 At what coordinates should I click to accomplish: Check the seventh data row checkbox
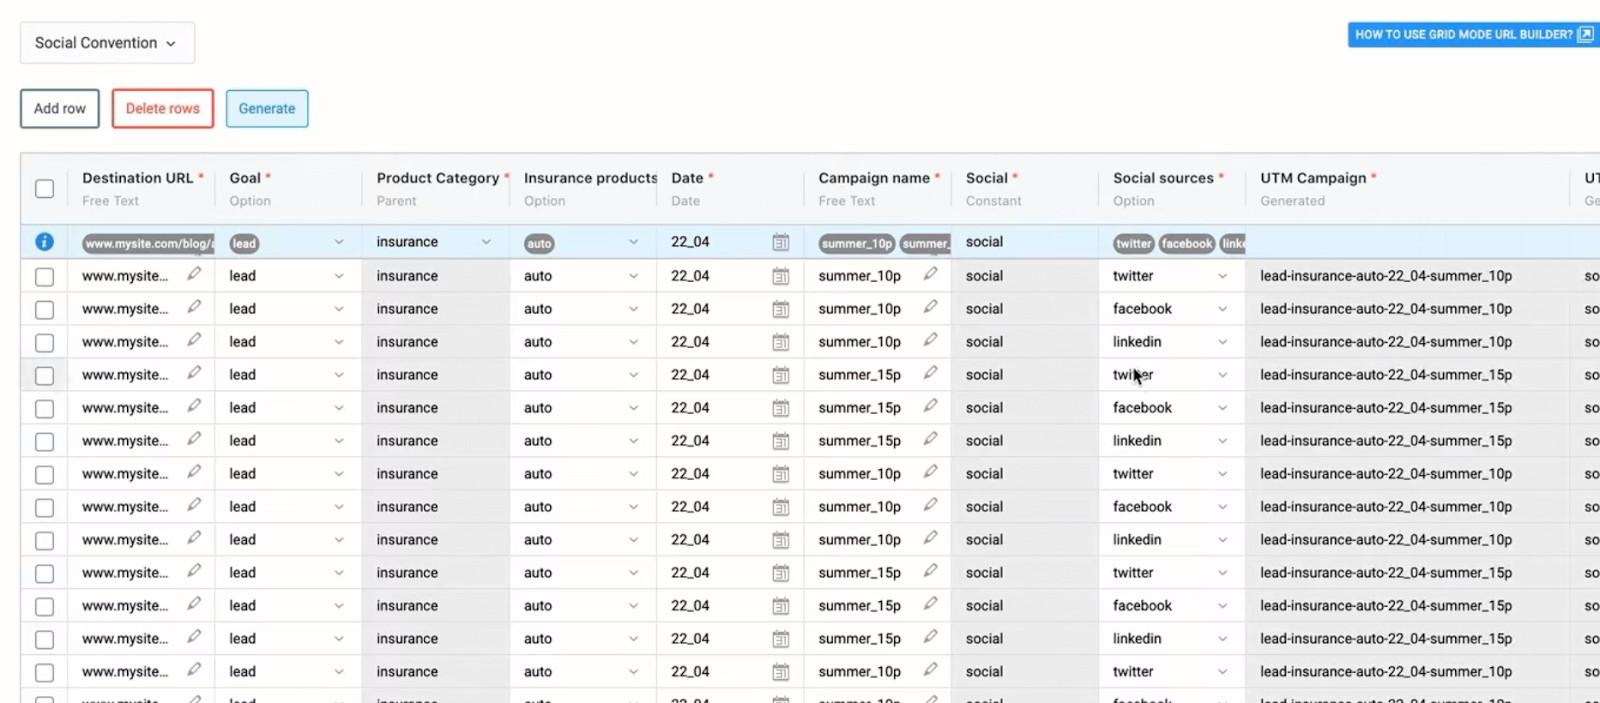44,475
